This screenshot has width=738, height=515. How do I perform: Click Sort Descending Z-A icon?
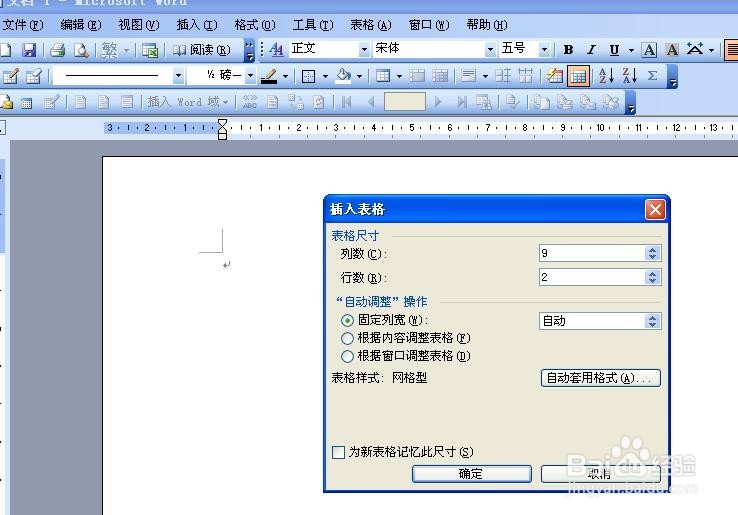629,76
